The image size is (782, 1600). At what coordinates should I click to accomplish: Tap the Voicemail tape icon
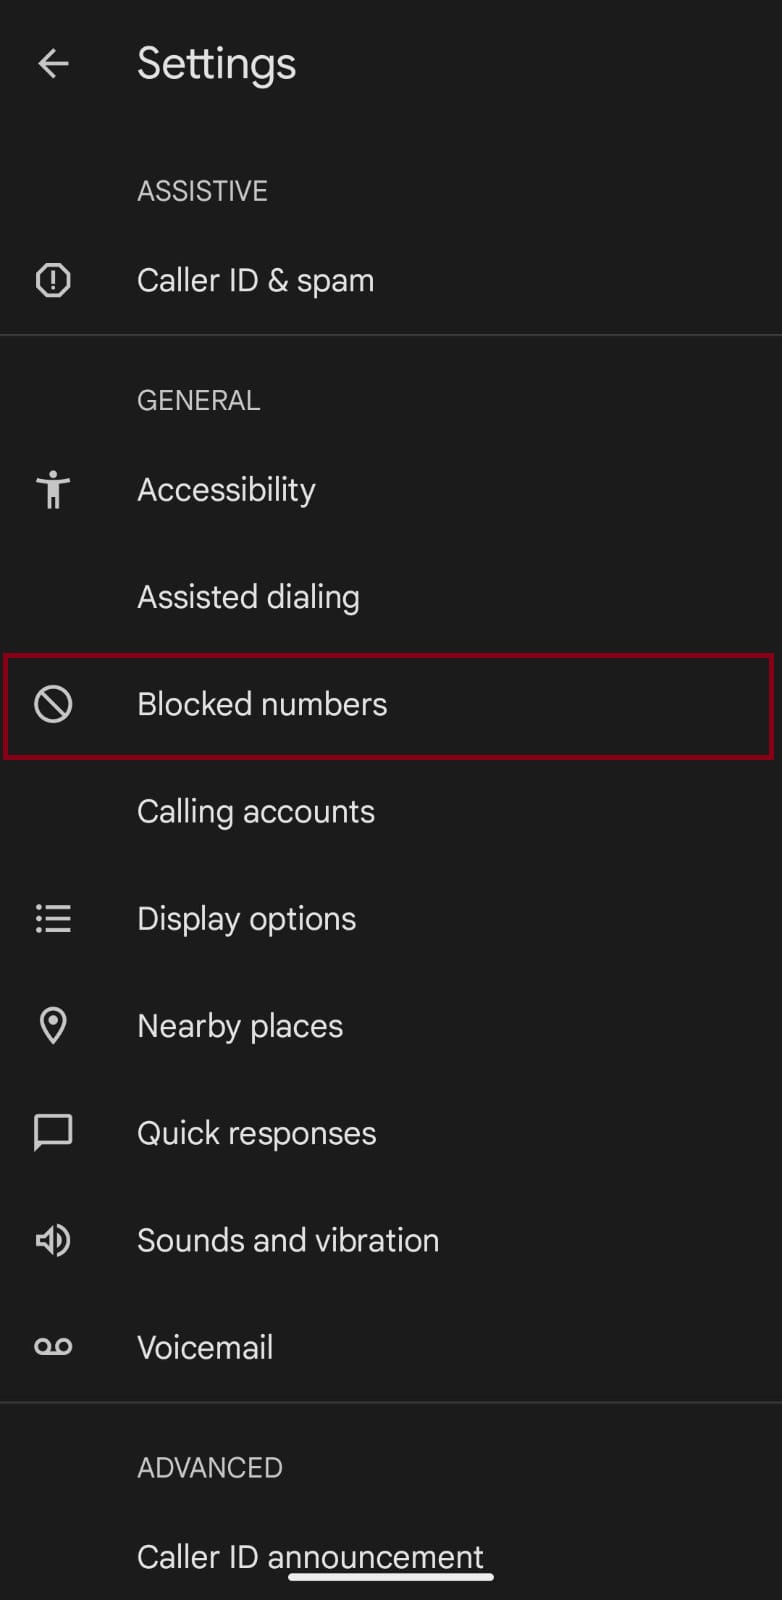pos(53,1347)
